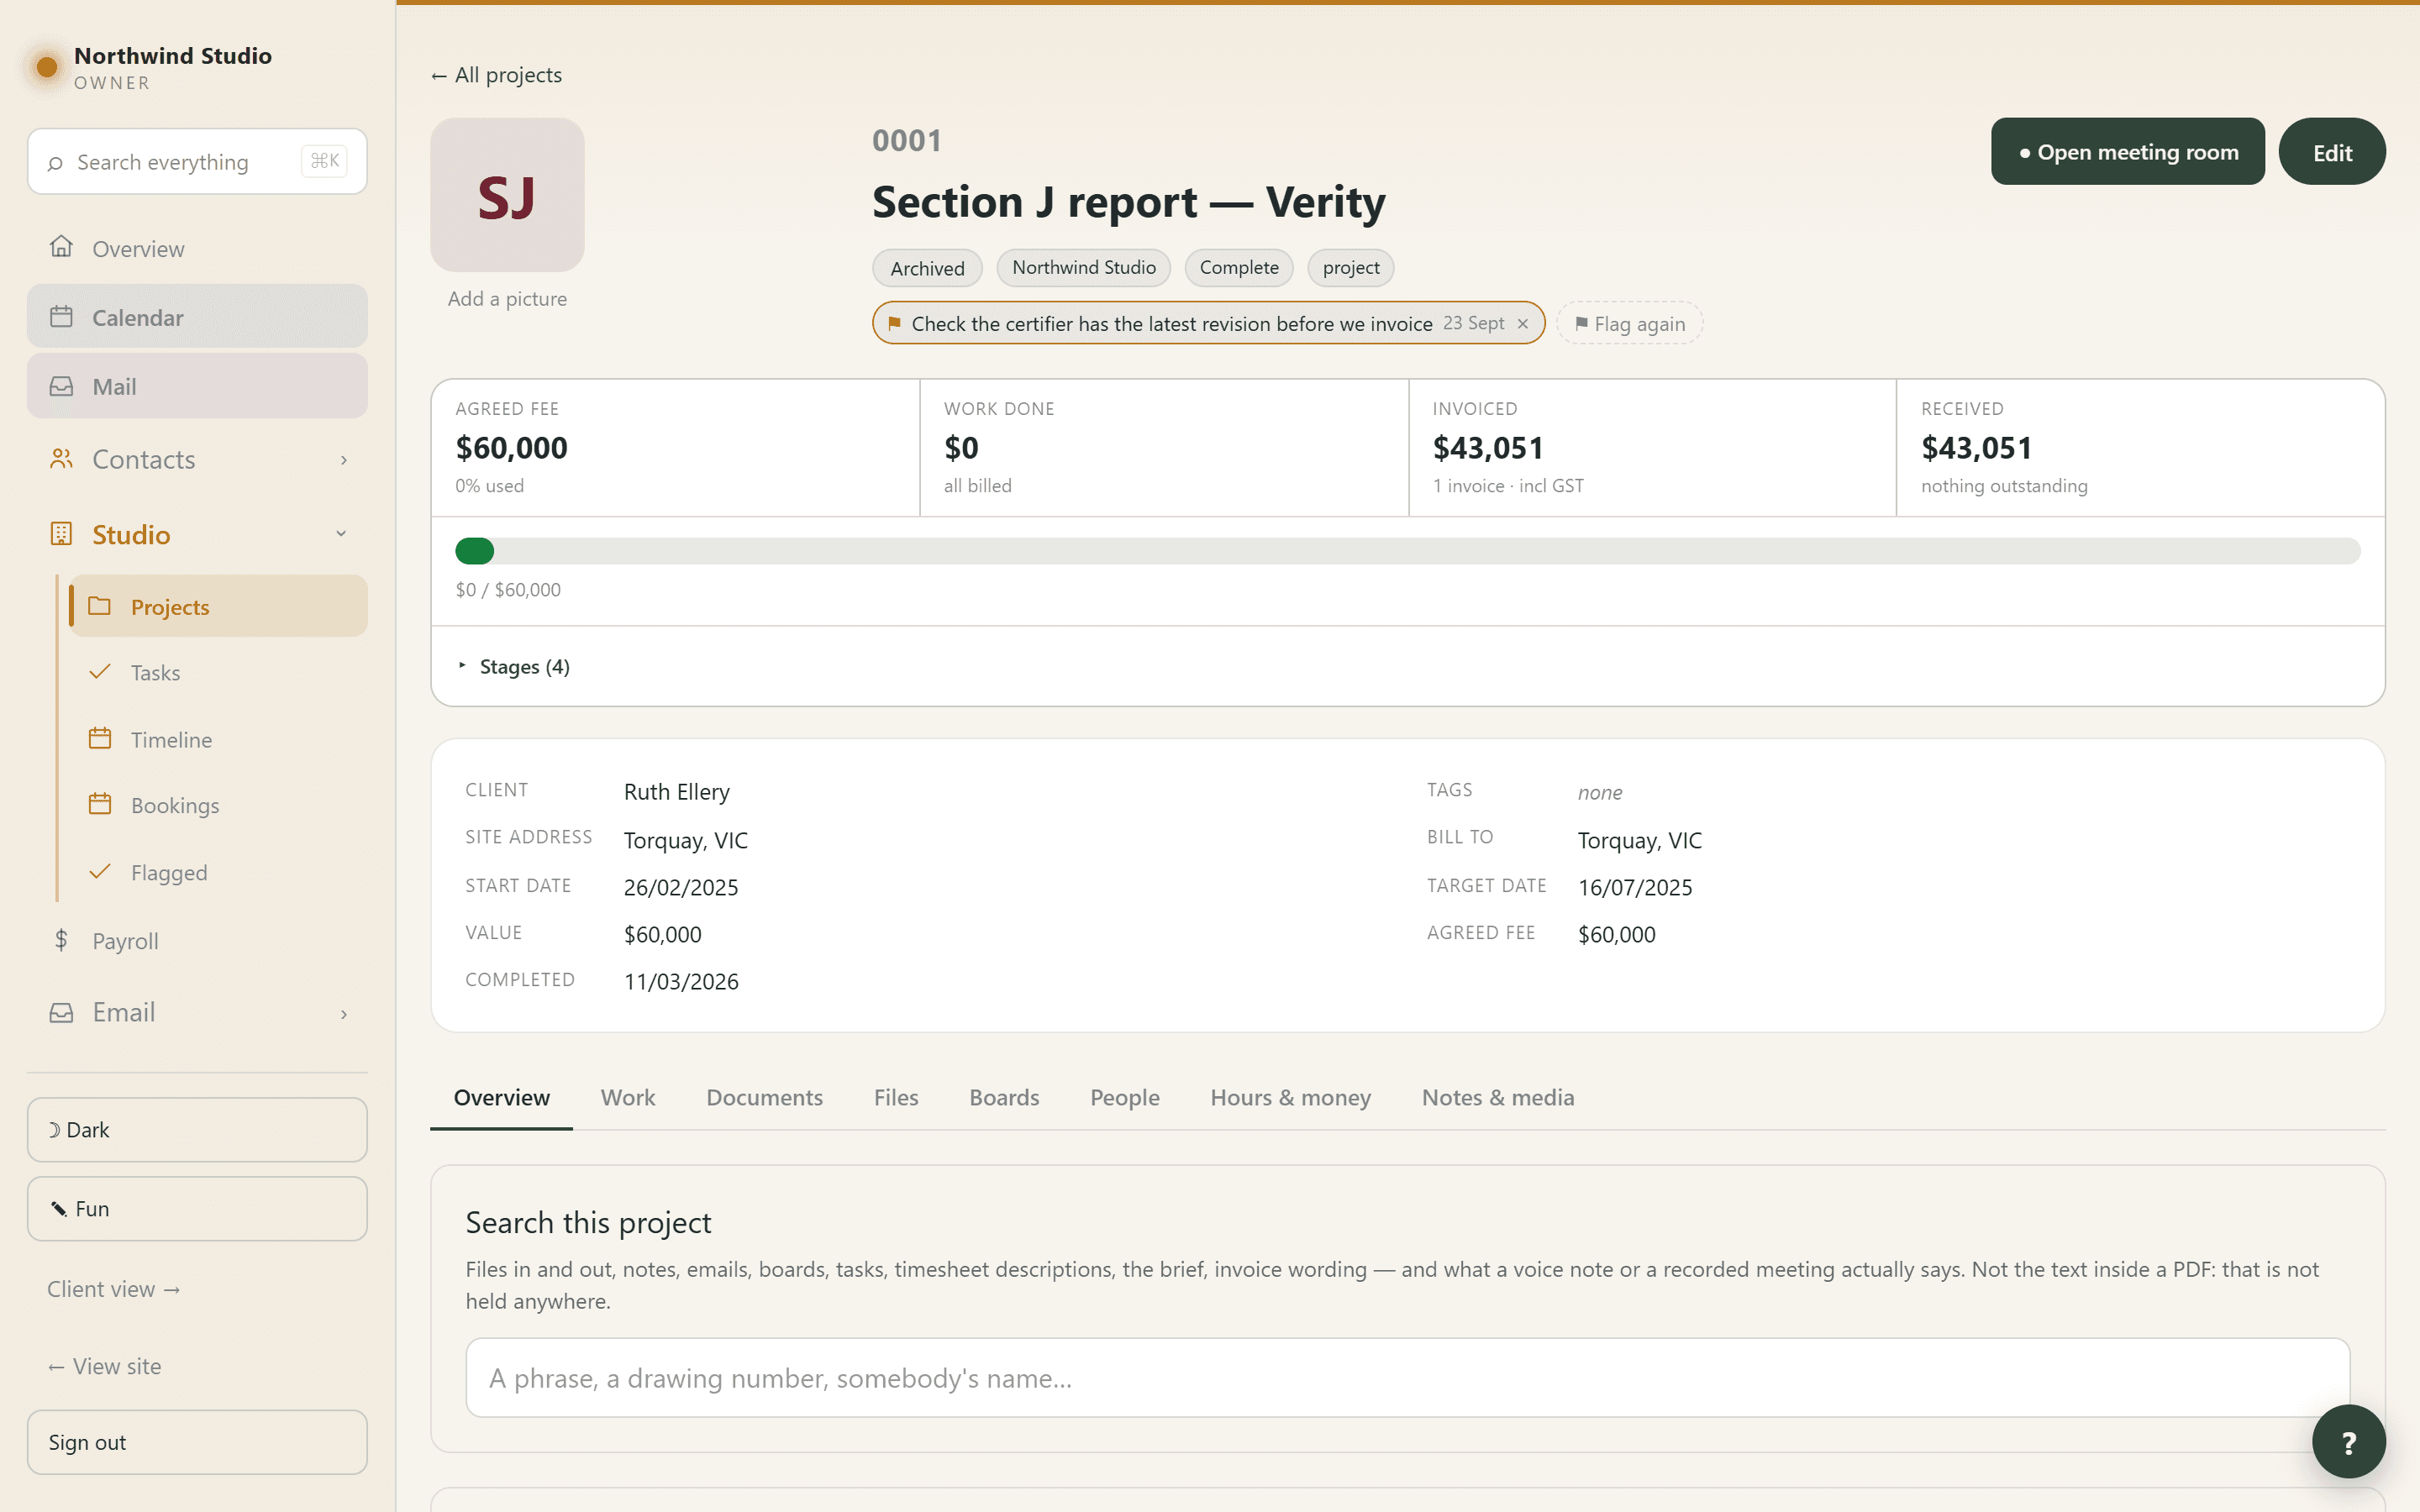Image resolution: width=2420 pixels, height=1512 pixels.
Task: Open the Calendar icon in sidebar
Action: click(61, 317)
